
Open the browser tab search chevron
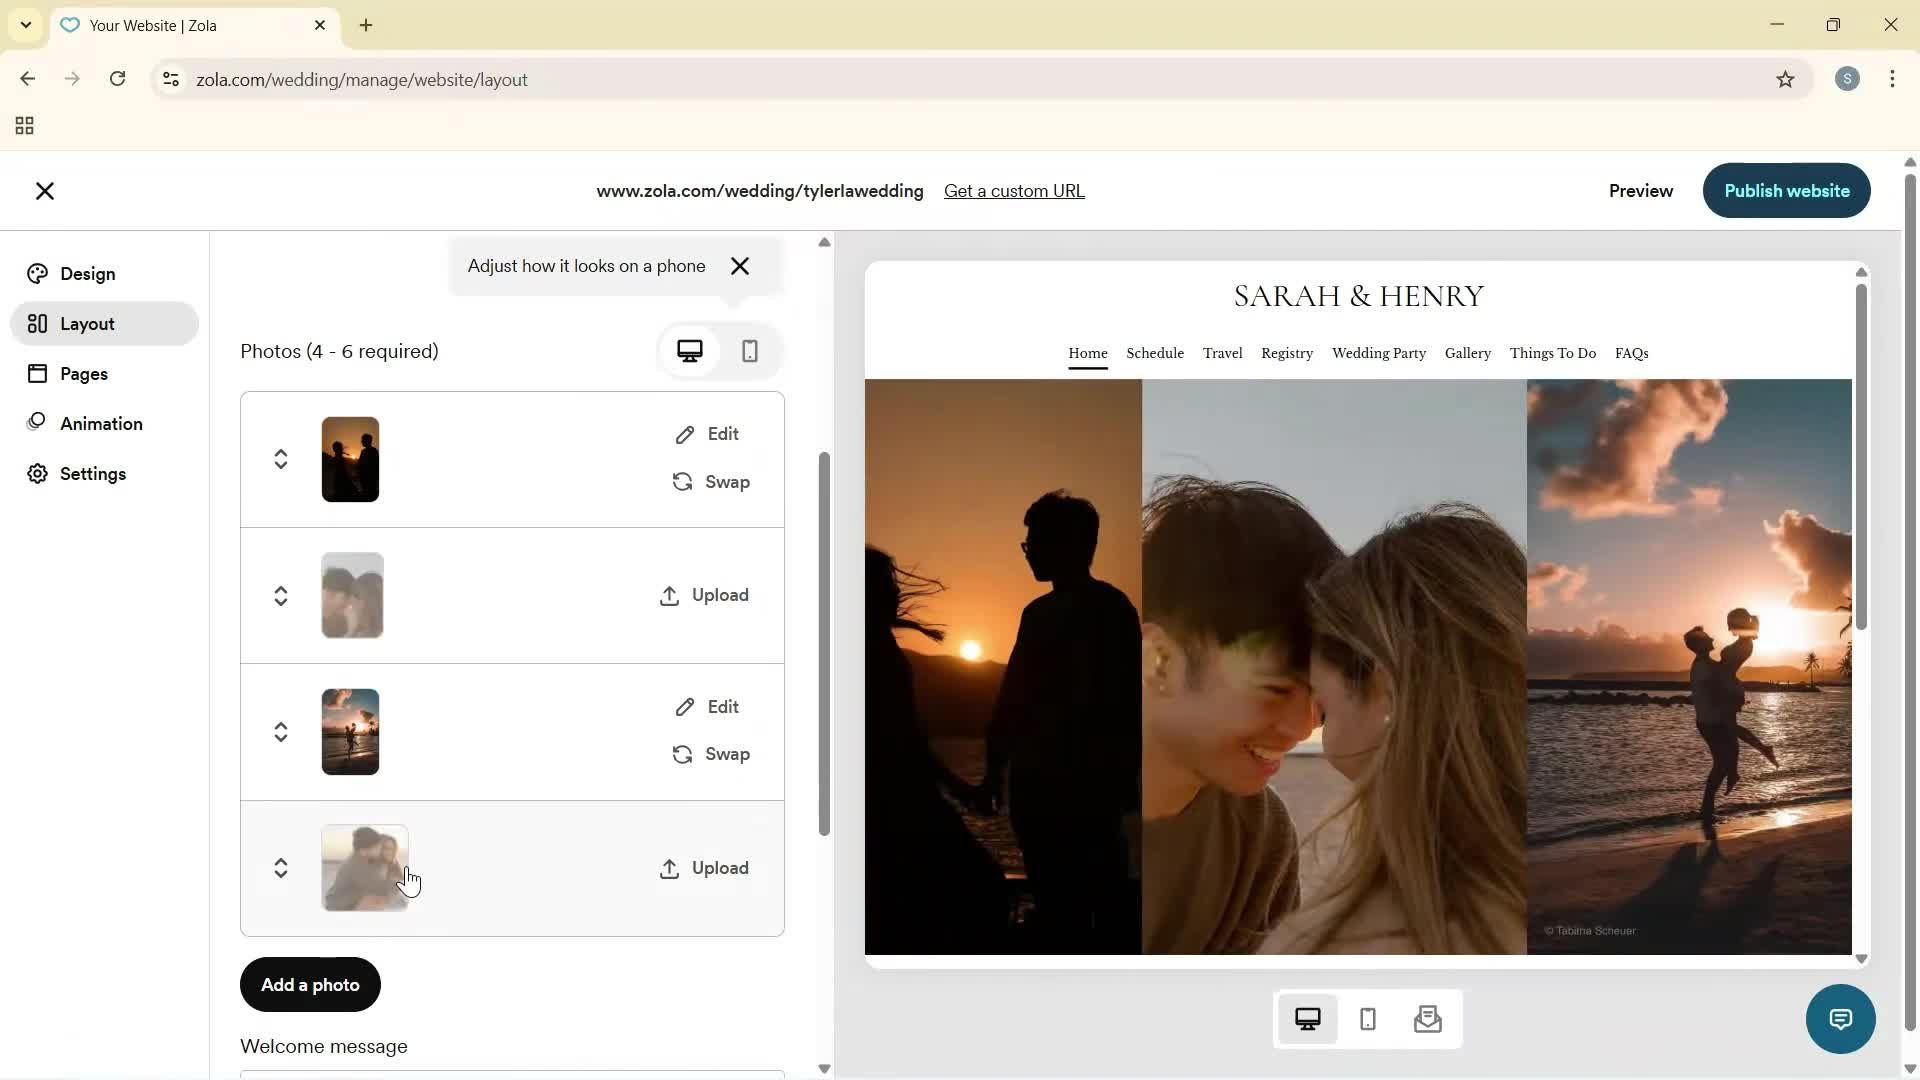pos(25,25)
